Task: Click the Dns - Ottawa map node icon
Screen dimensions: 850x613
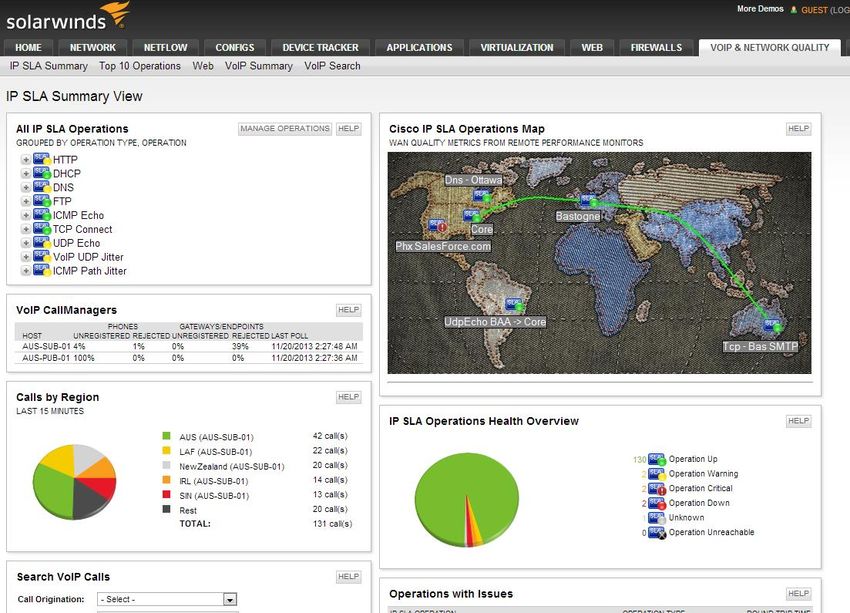Action: (x=482, y=196)
